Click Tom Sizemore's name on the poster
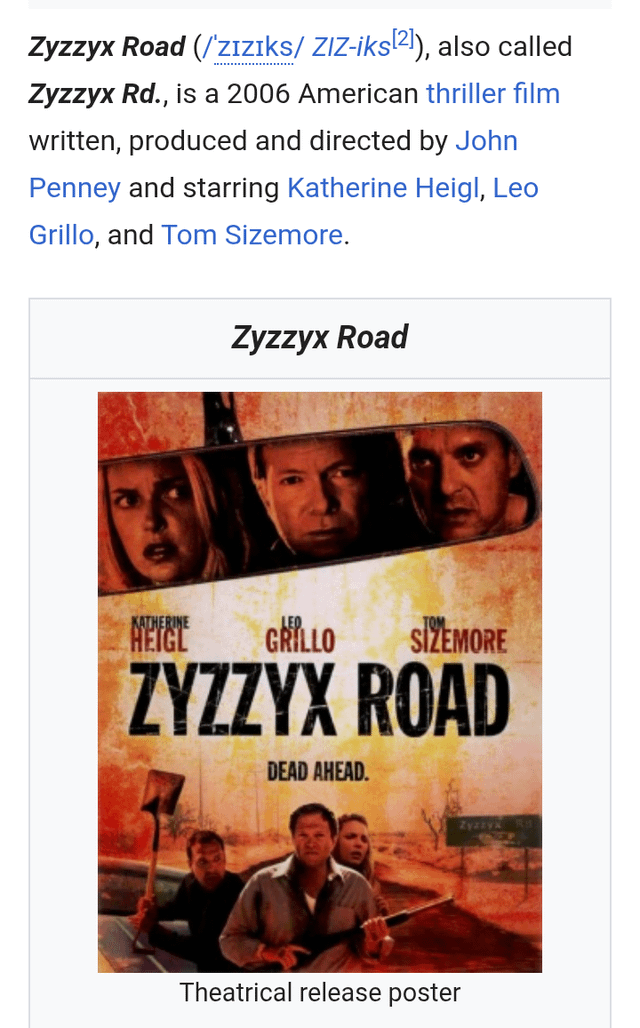 458,635
